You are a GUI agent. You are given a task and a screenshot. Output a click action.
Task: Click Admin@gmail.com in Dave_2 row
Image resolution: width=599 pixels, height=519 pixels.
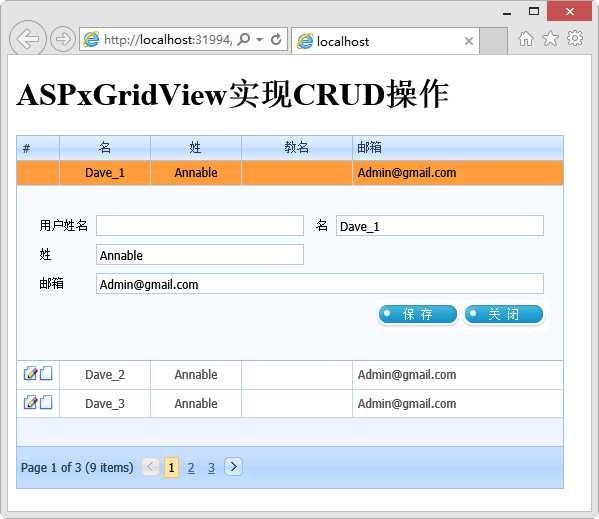[407, 375]
